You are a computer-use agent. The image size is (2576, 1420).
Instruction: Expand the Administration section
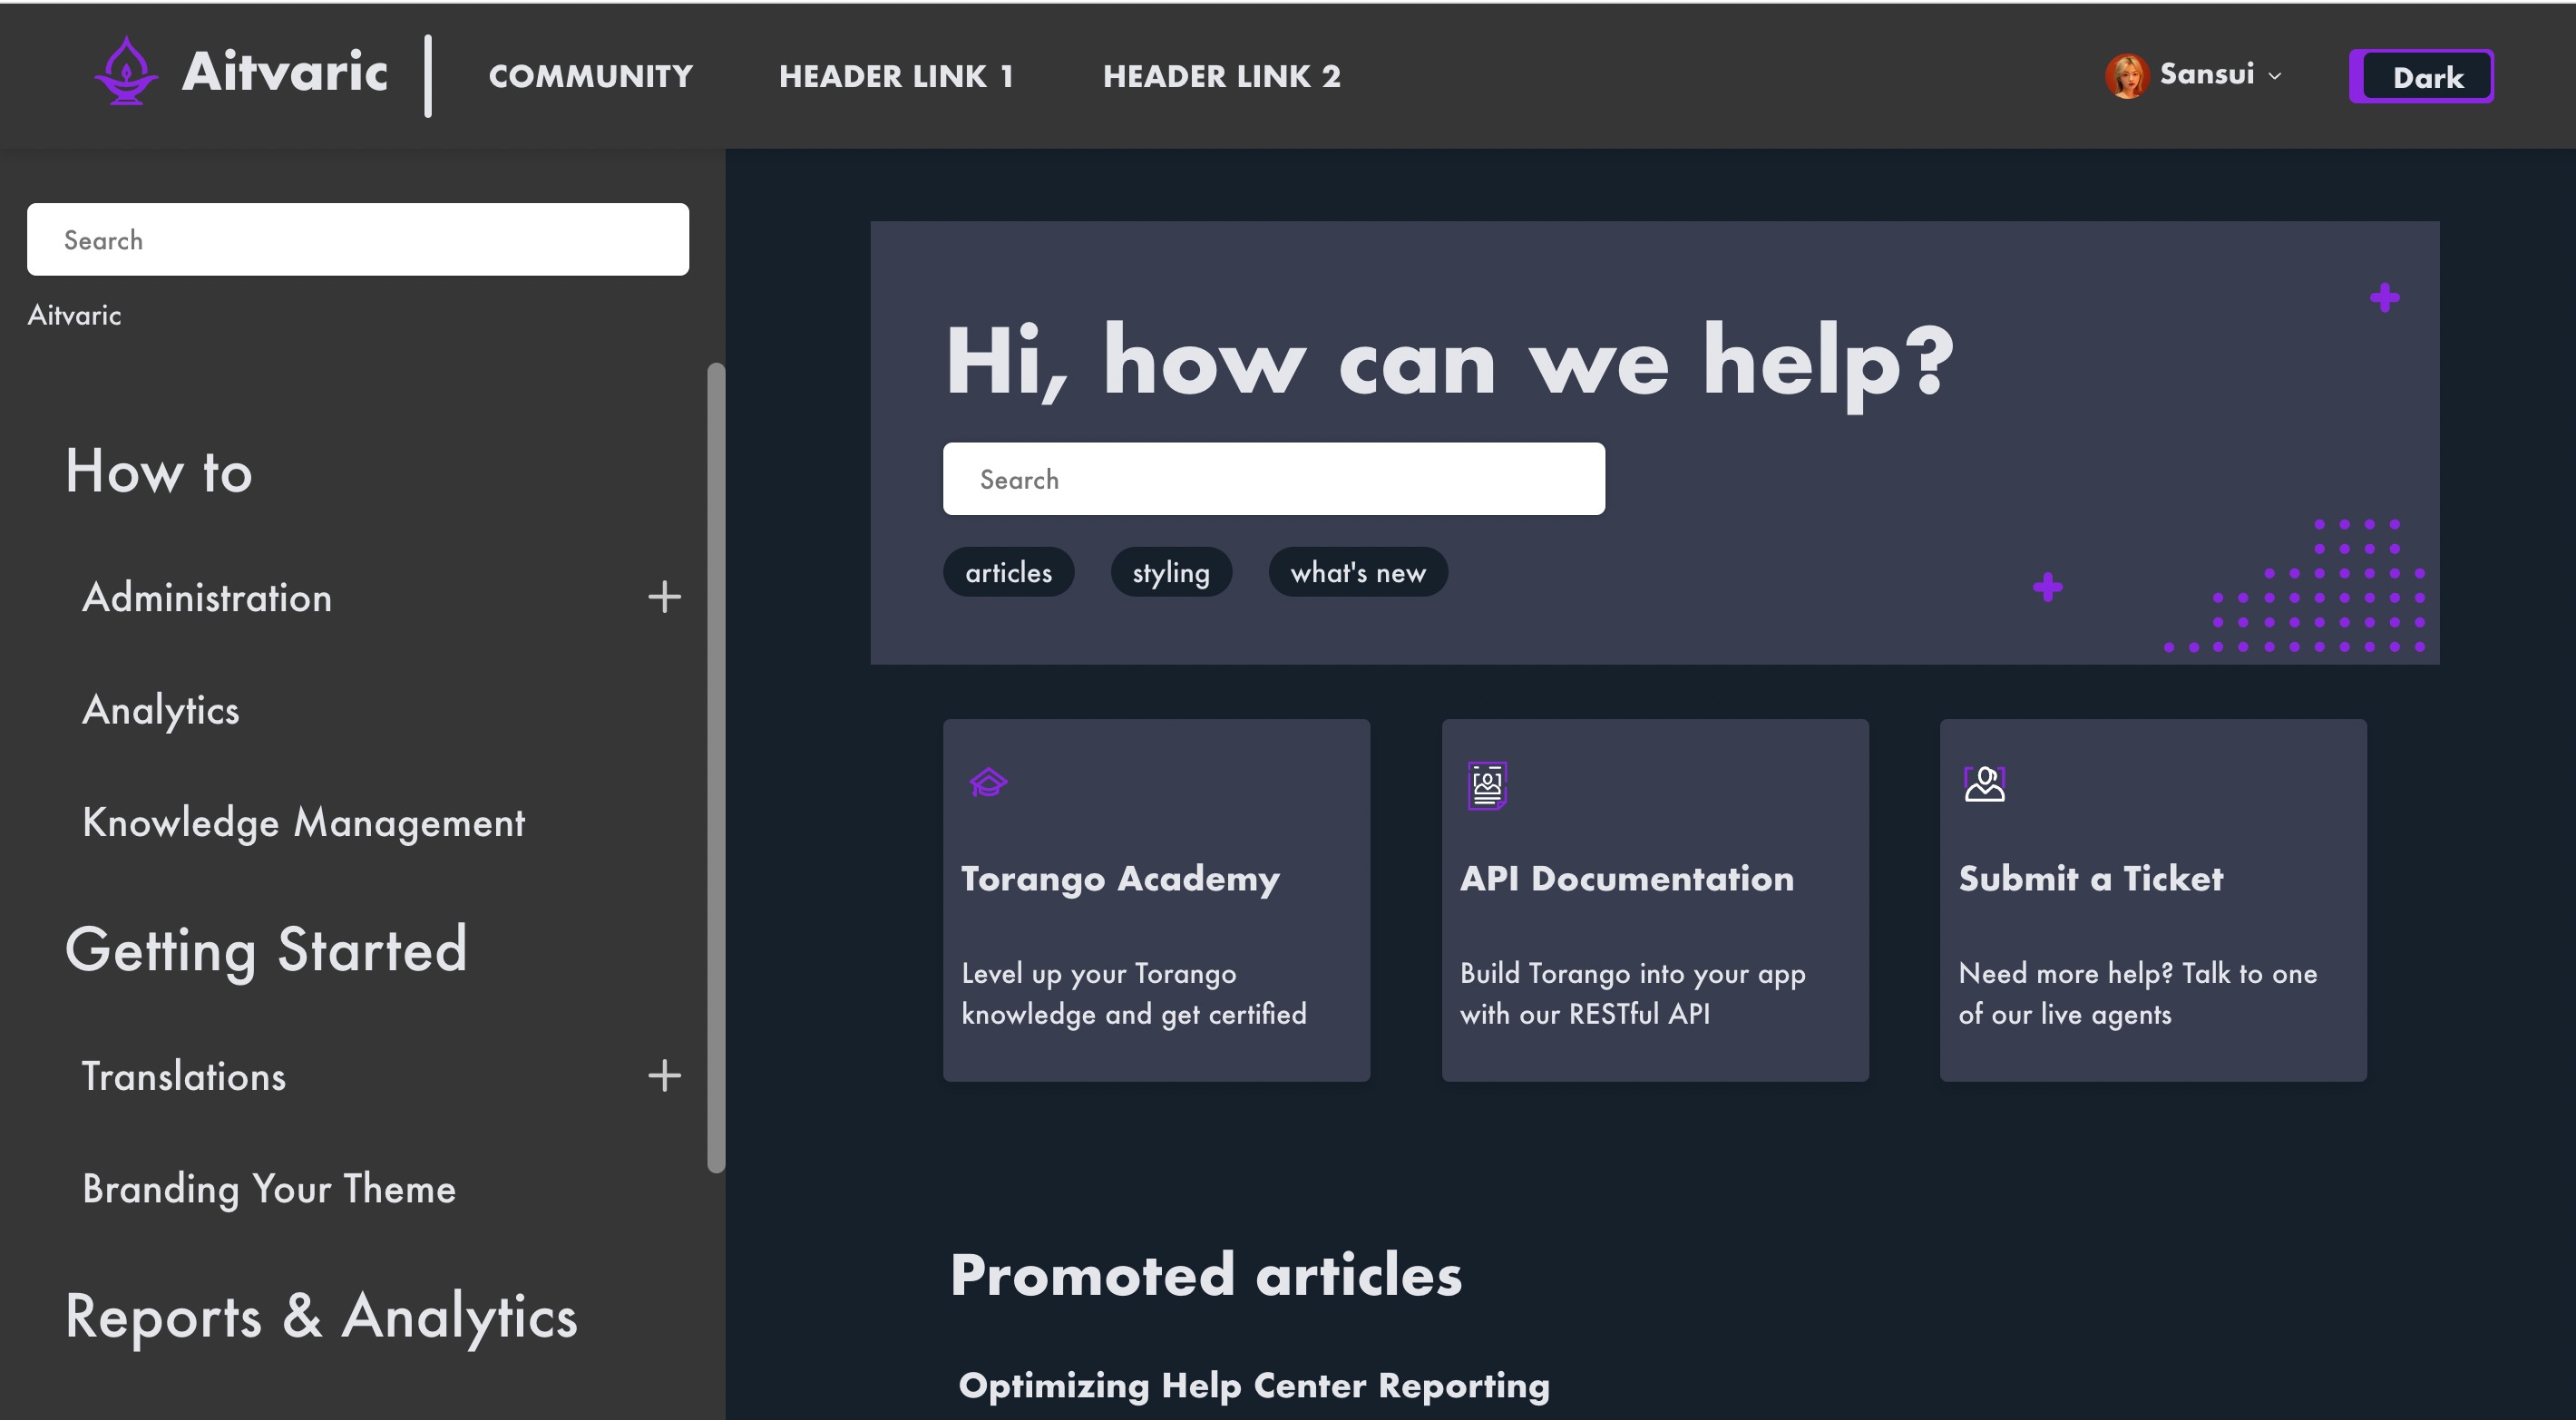tap(664, 597)
